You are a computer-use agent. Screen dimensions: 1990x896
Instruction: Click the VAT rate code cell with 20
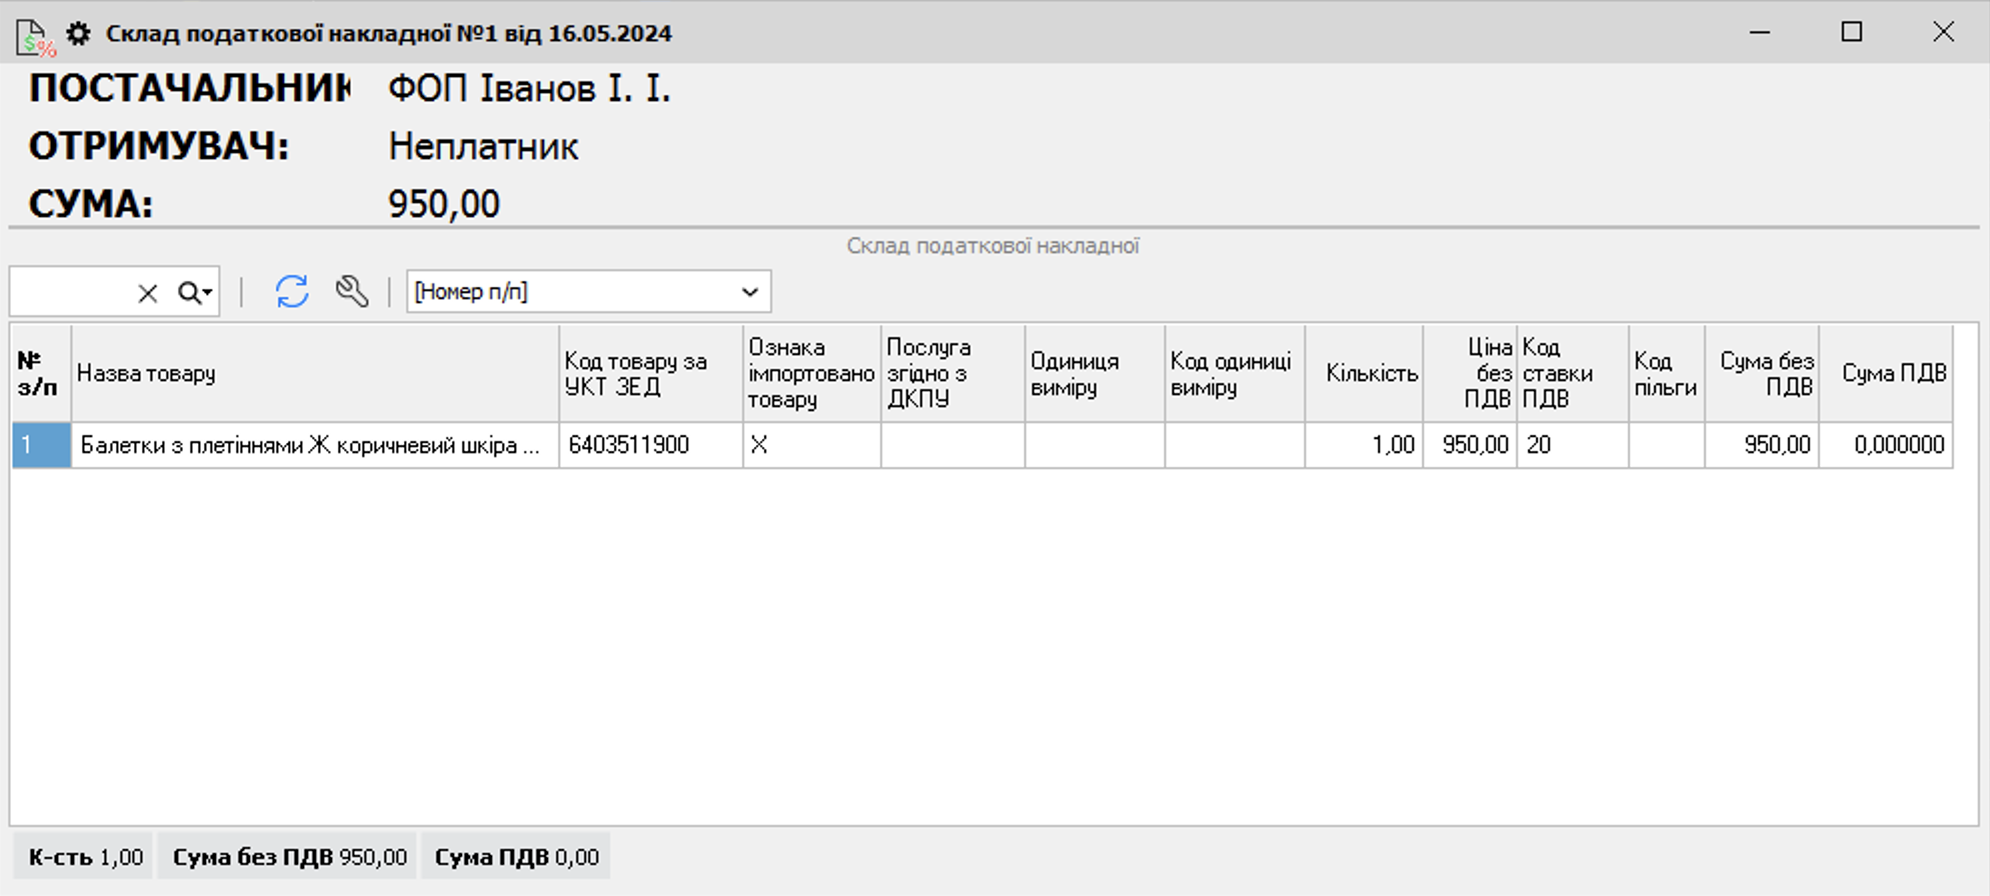pos(1570,445)
